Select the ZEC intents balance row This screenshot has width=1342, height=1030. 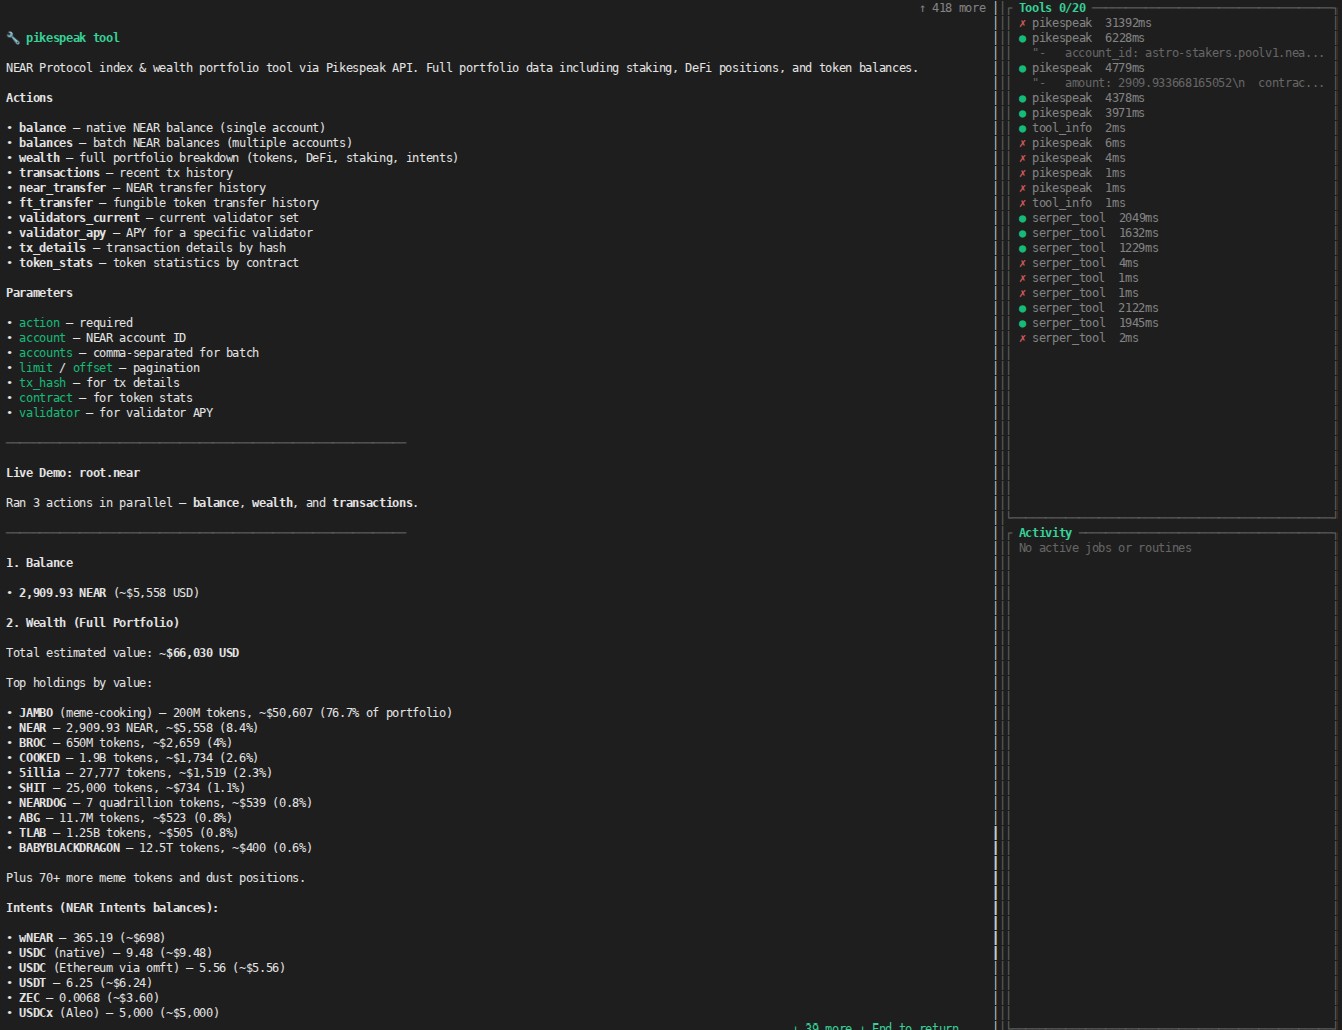click(82, 998)
